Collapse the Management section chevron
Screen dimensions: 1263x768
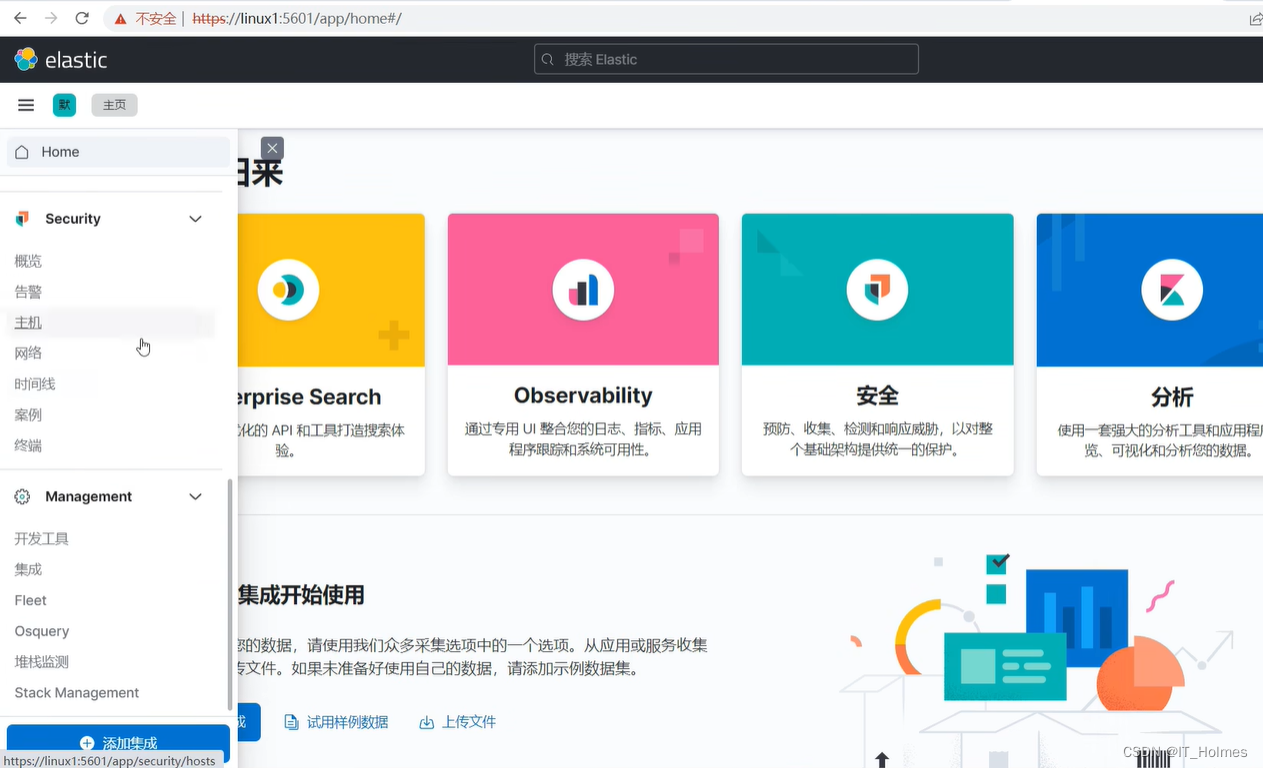196,497
